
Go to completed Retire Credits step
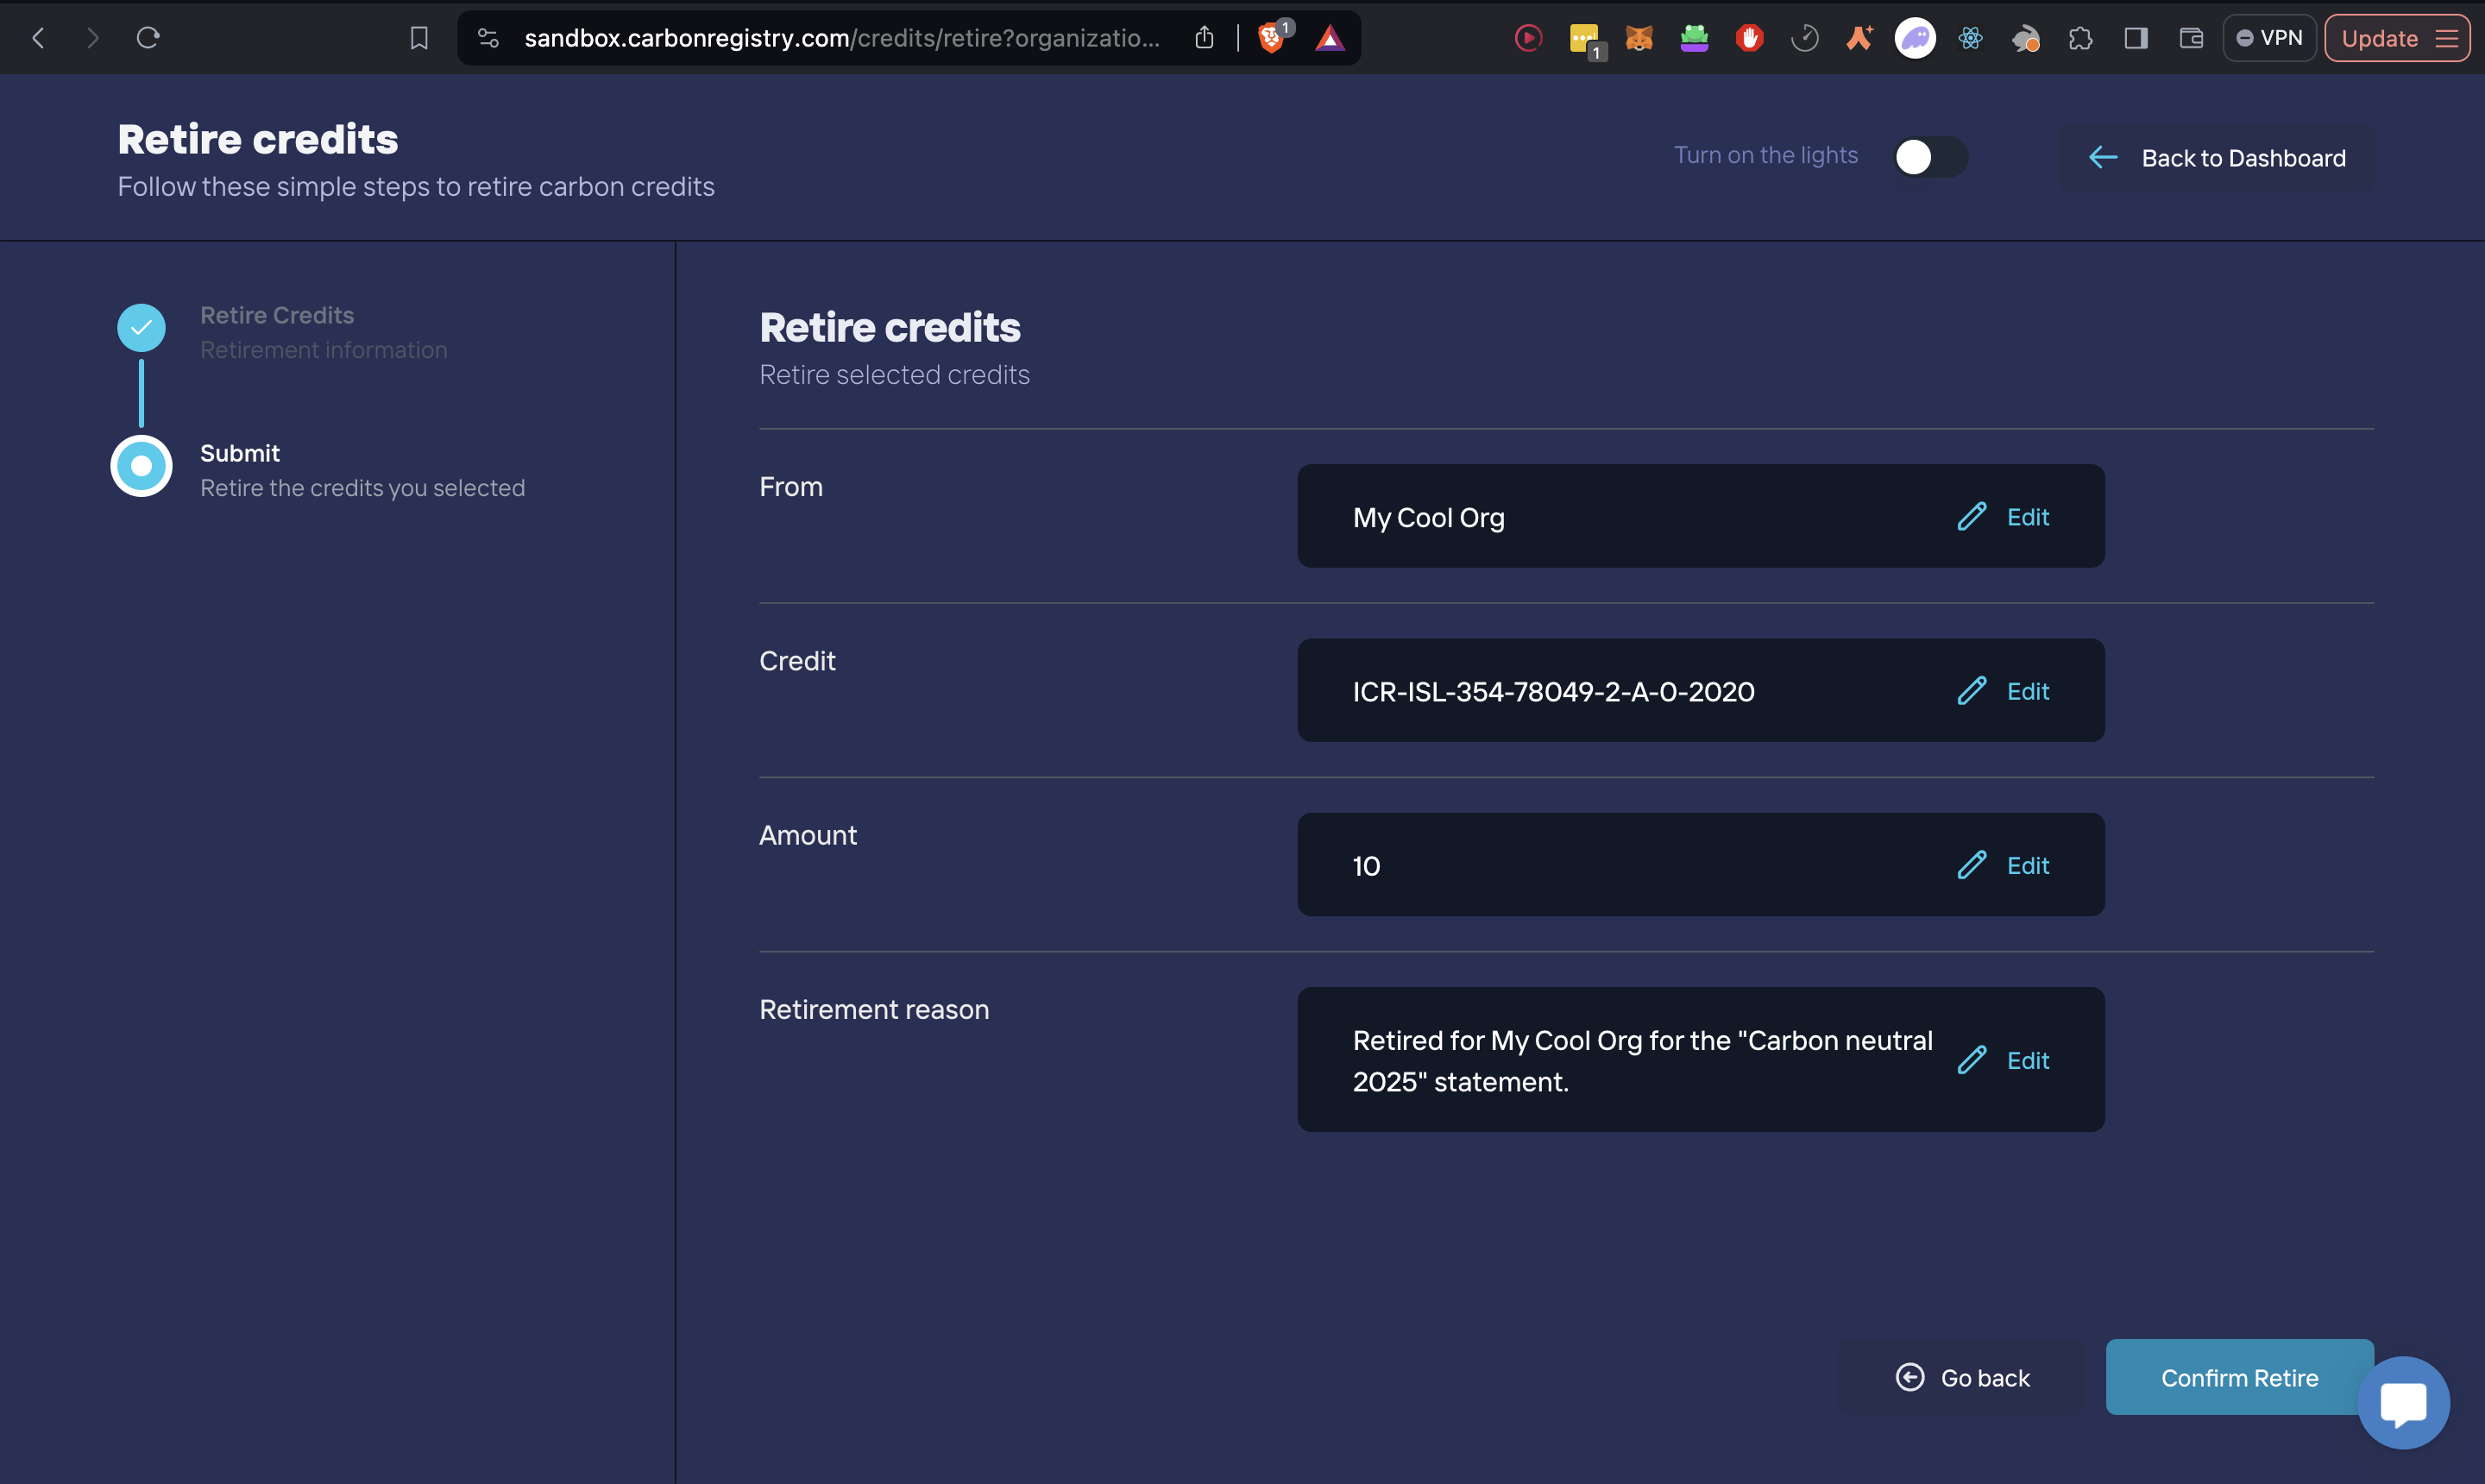(x=277, y=316)
